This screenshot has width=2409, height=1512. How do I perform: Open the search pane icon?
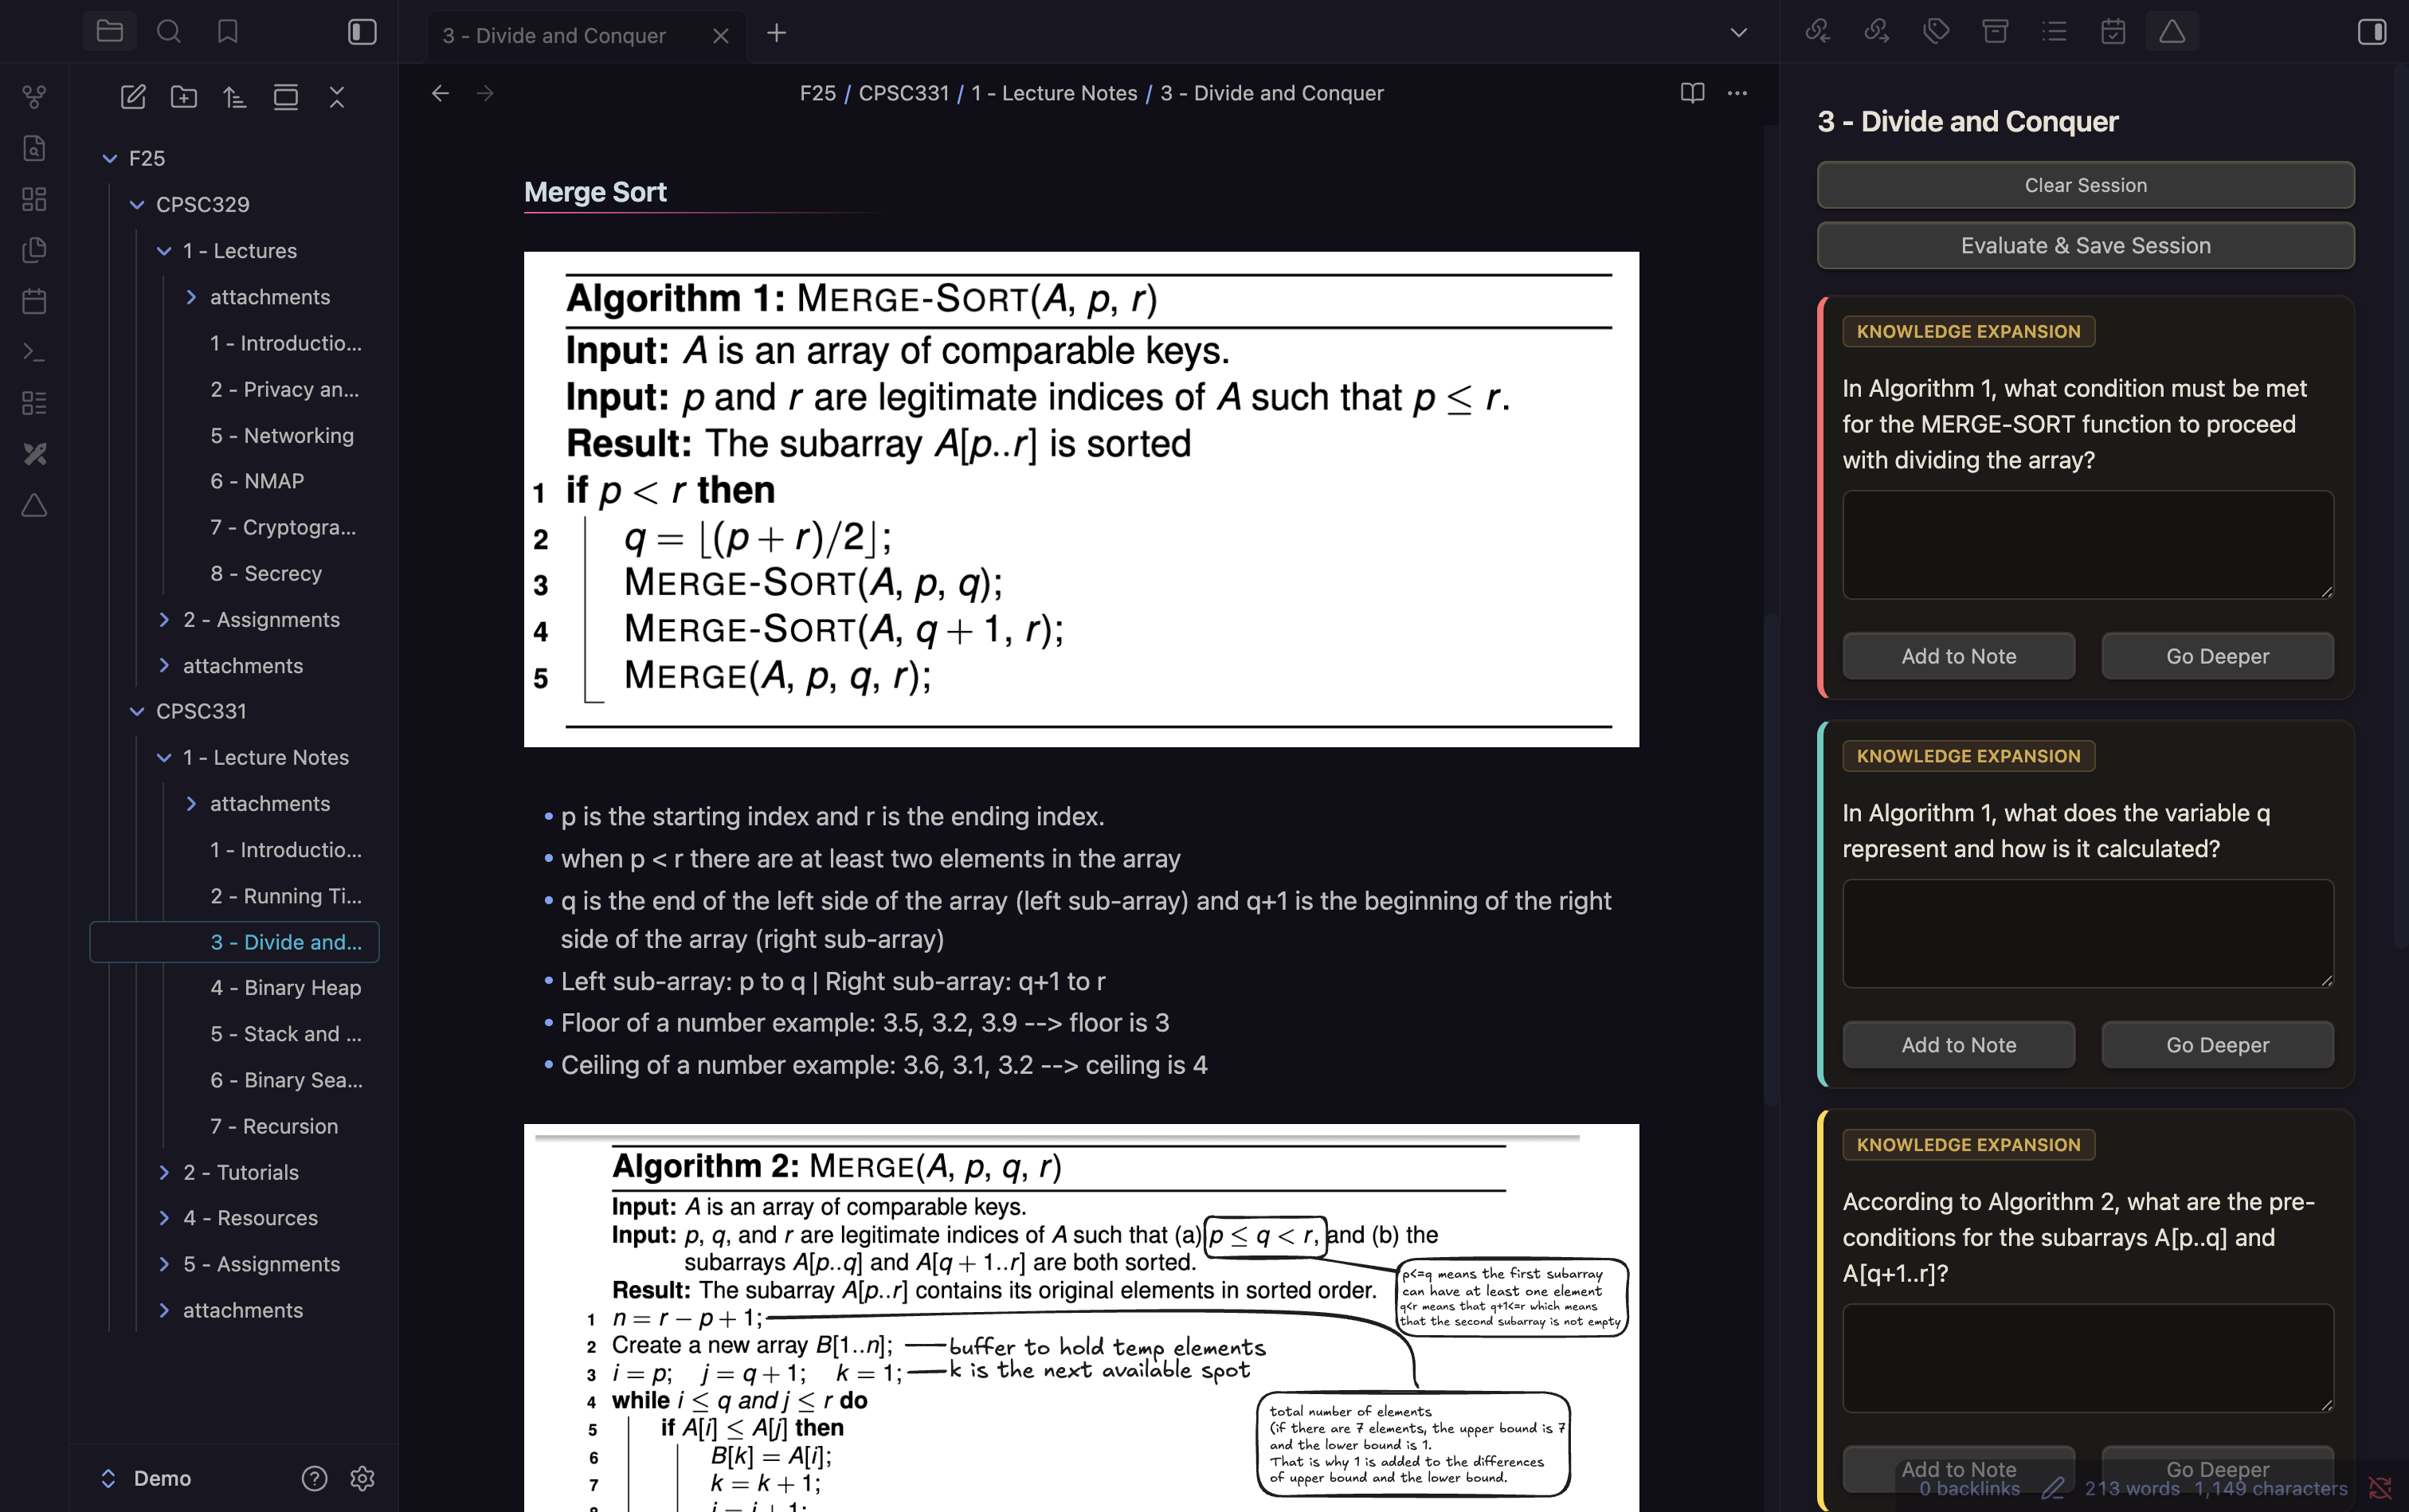(168, 32)
